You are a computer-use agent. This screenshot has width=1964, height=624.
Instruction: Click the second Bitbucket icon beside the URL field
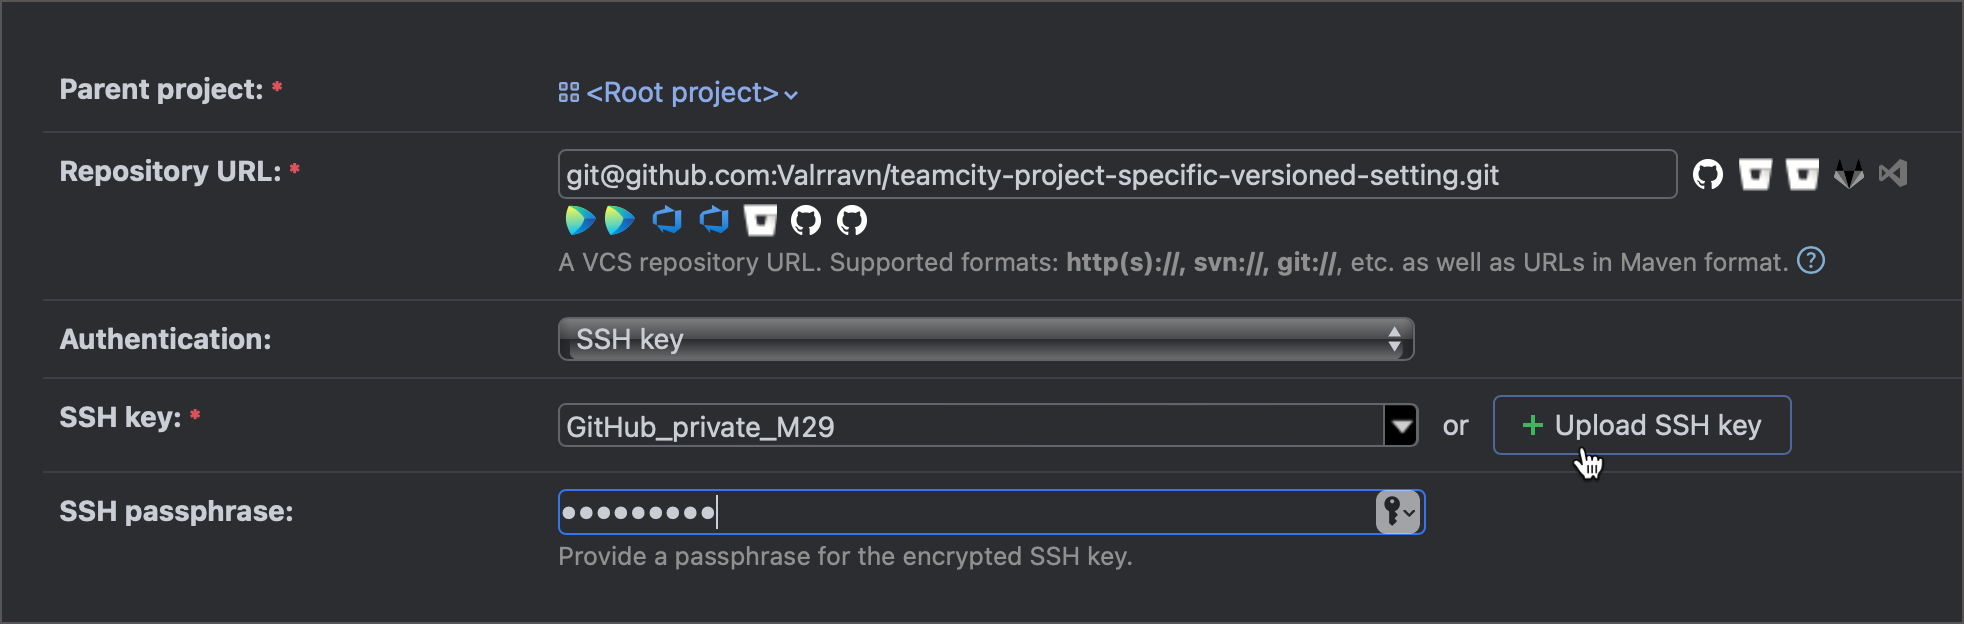point(1802,174)
